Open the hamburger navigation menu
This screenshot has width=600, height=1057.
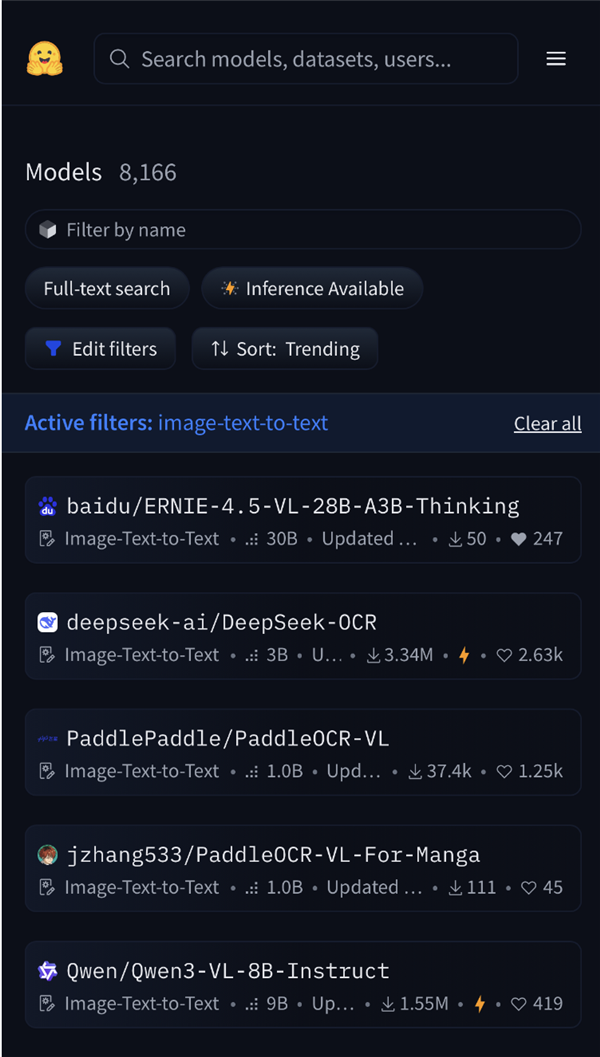556,59
